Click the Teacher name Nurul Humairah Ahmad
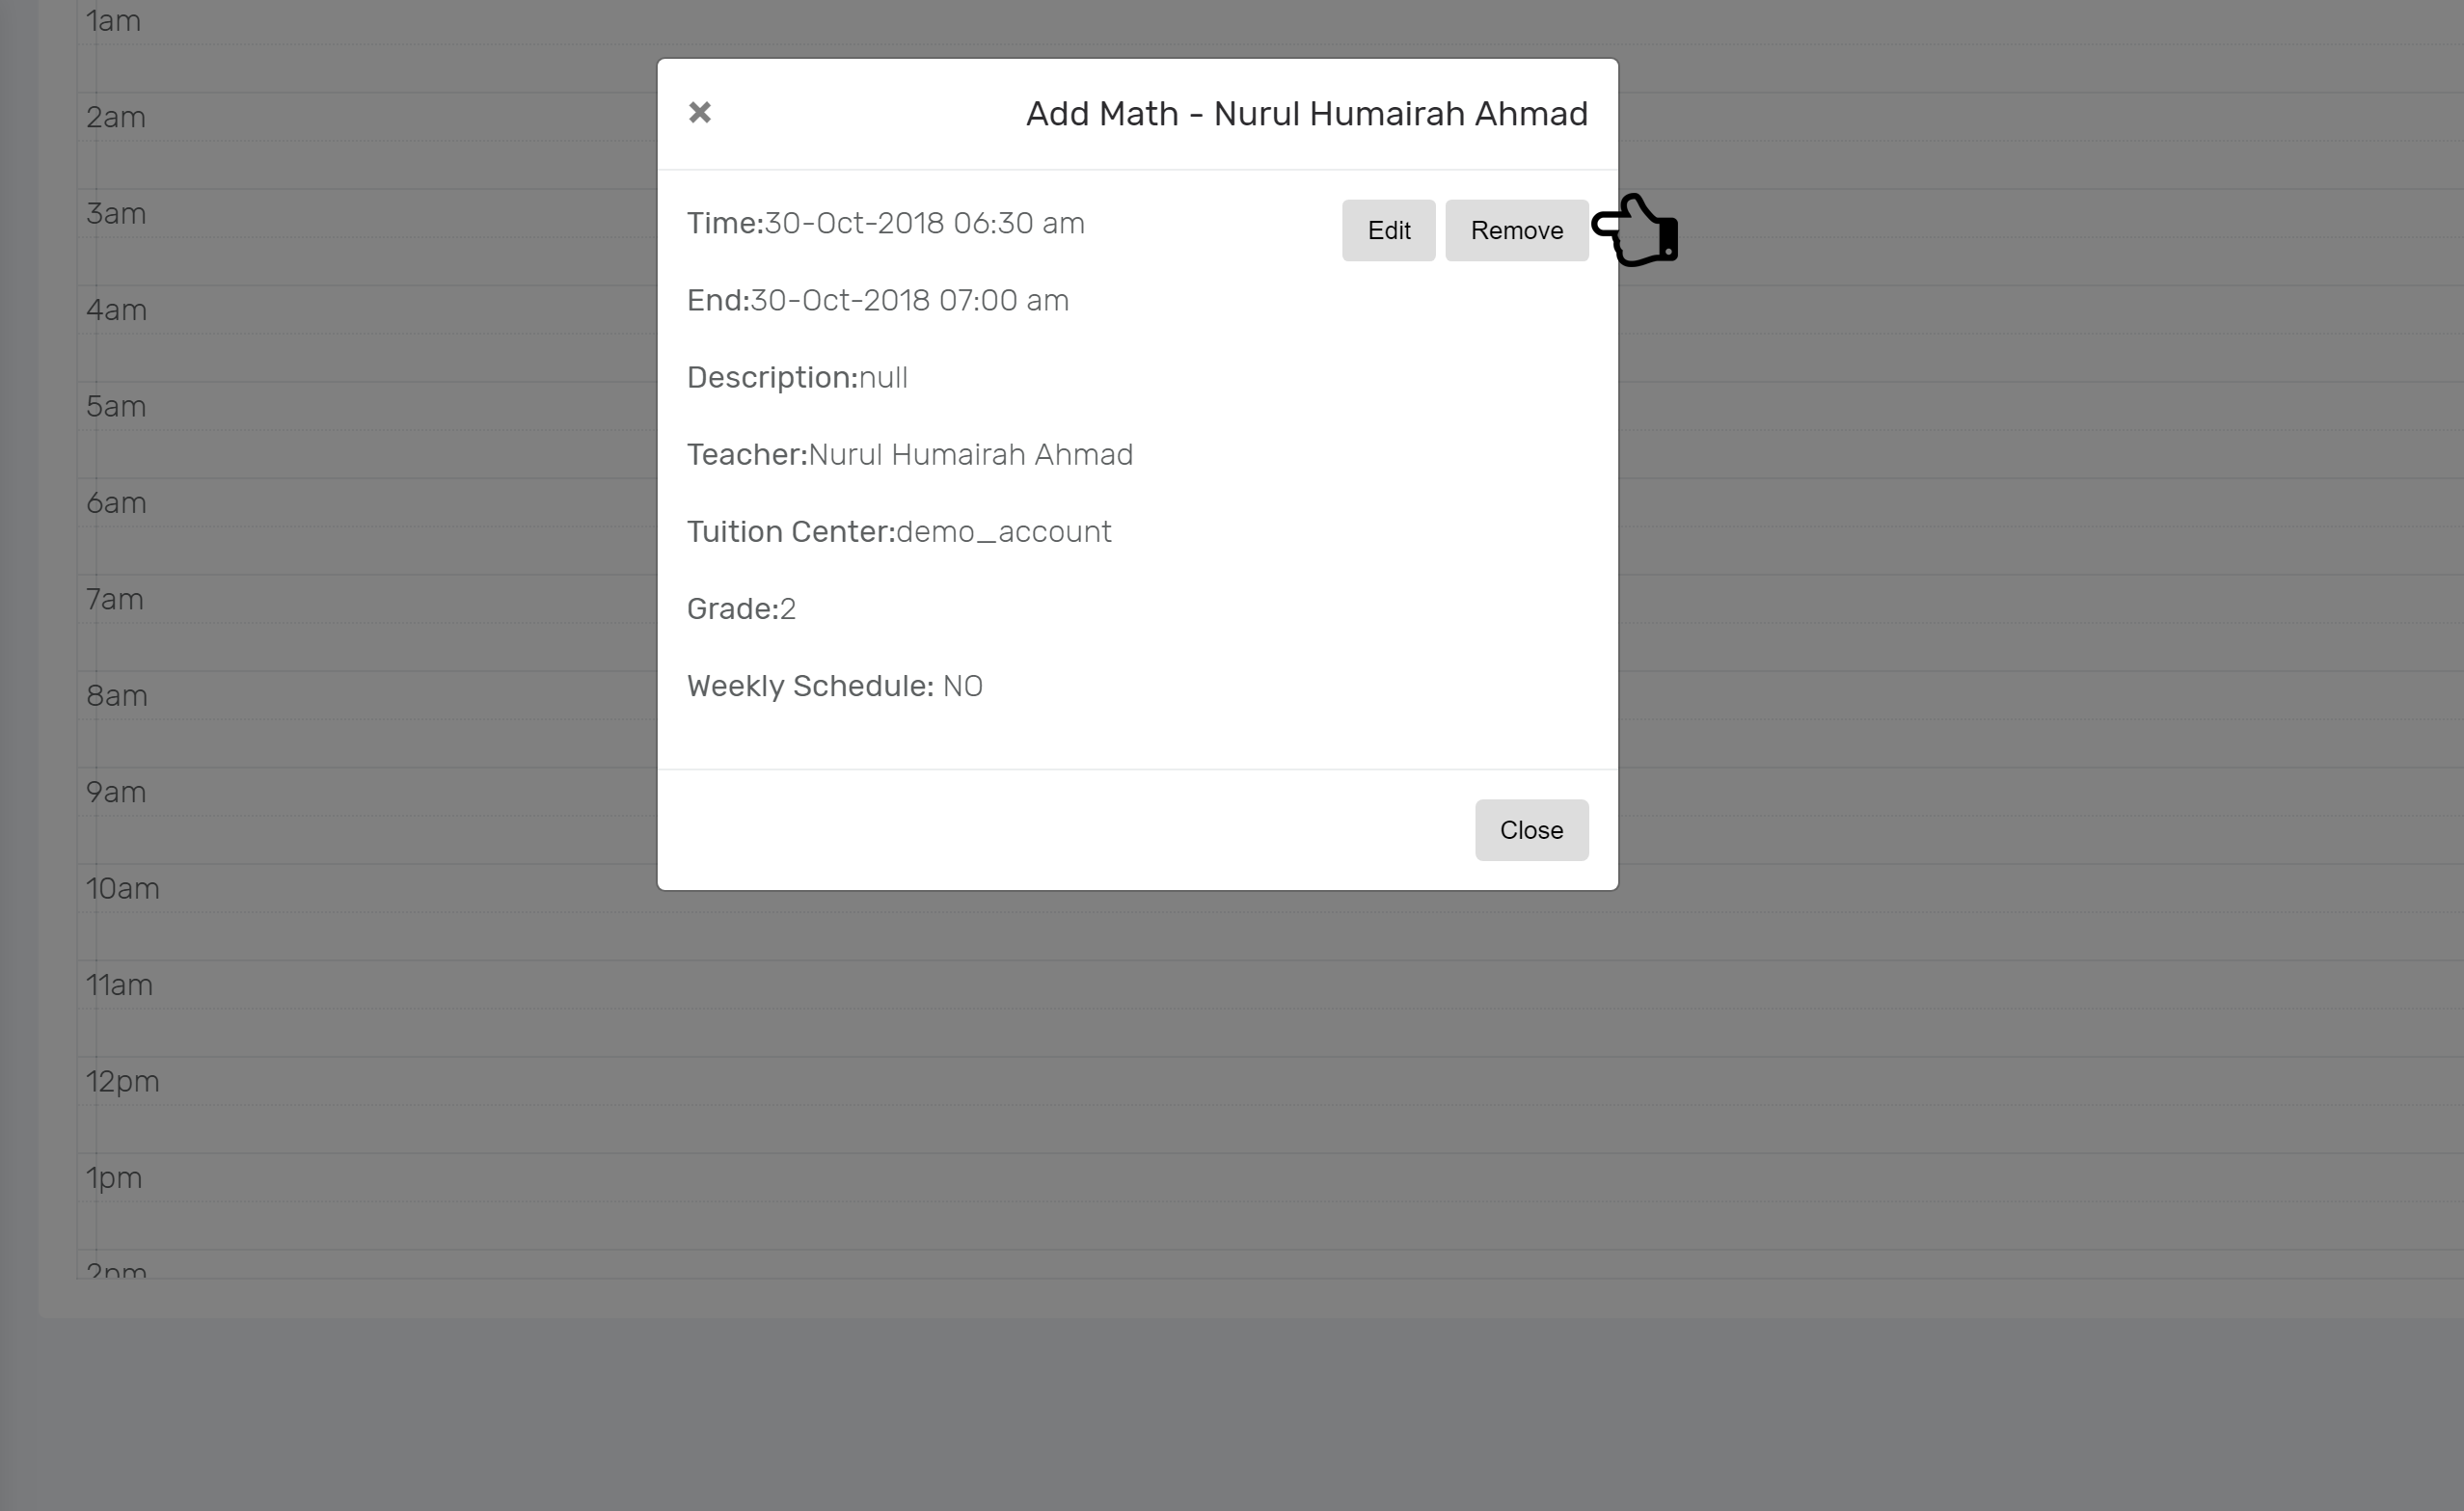Viewport: 2464px width, 1511px height. click(970, 454)
